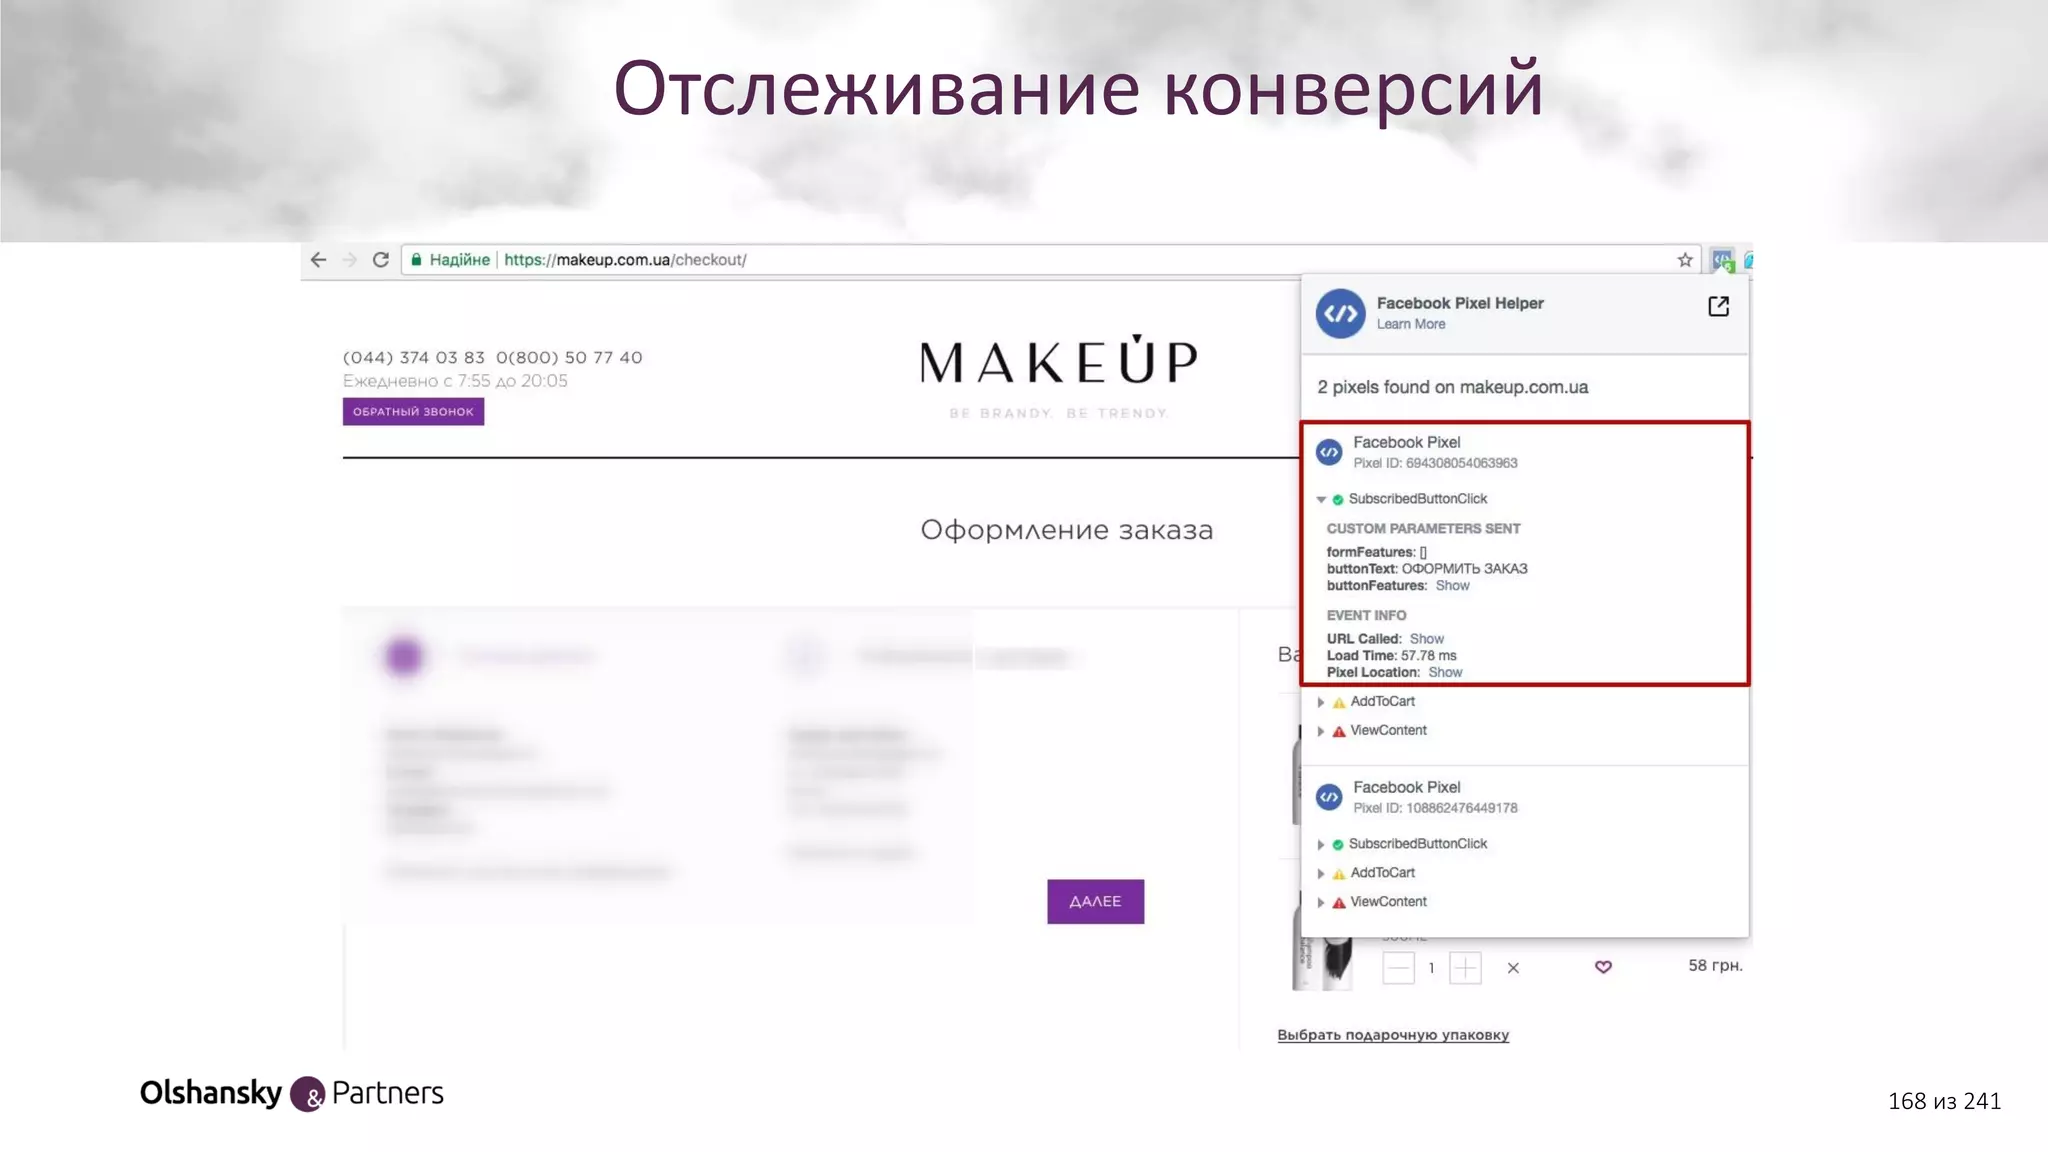Show the Pixel Location value
Screen dimensions: 2048x1152
pos(1445,673)
